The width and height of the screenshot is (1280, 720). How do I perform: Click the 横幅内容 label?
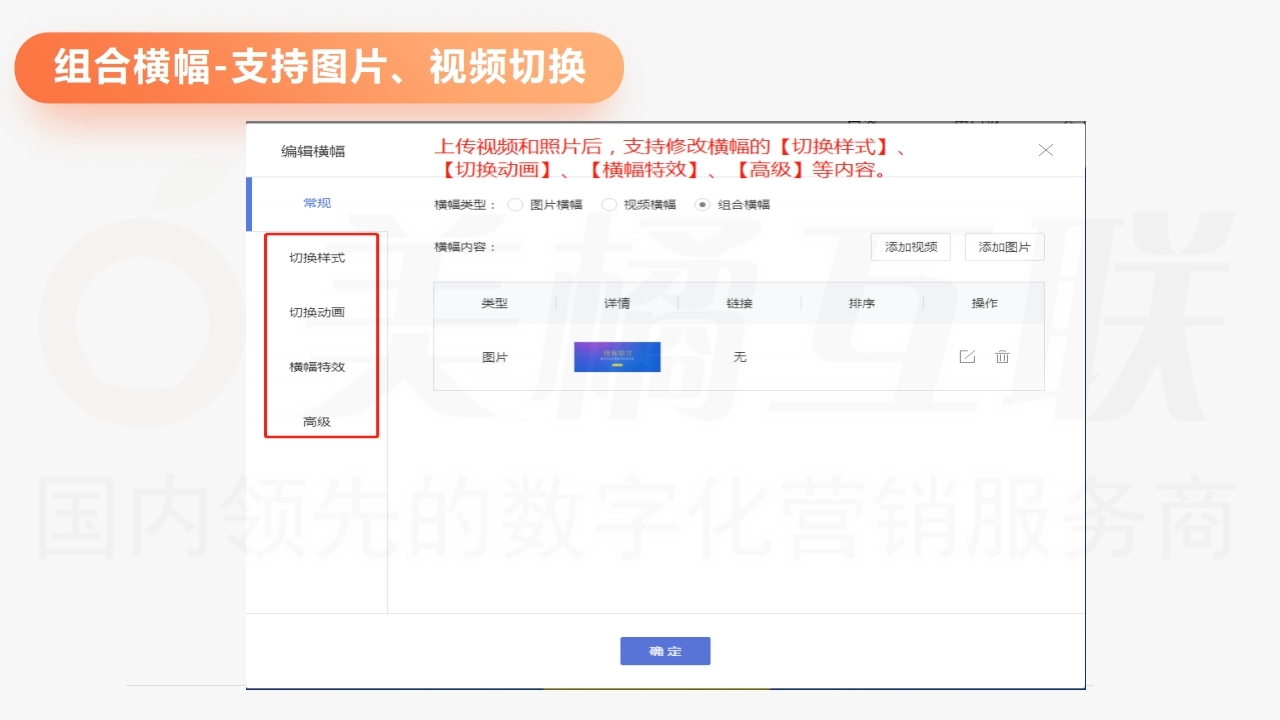pos(466,247)
